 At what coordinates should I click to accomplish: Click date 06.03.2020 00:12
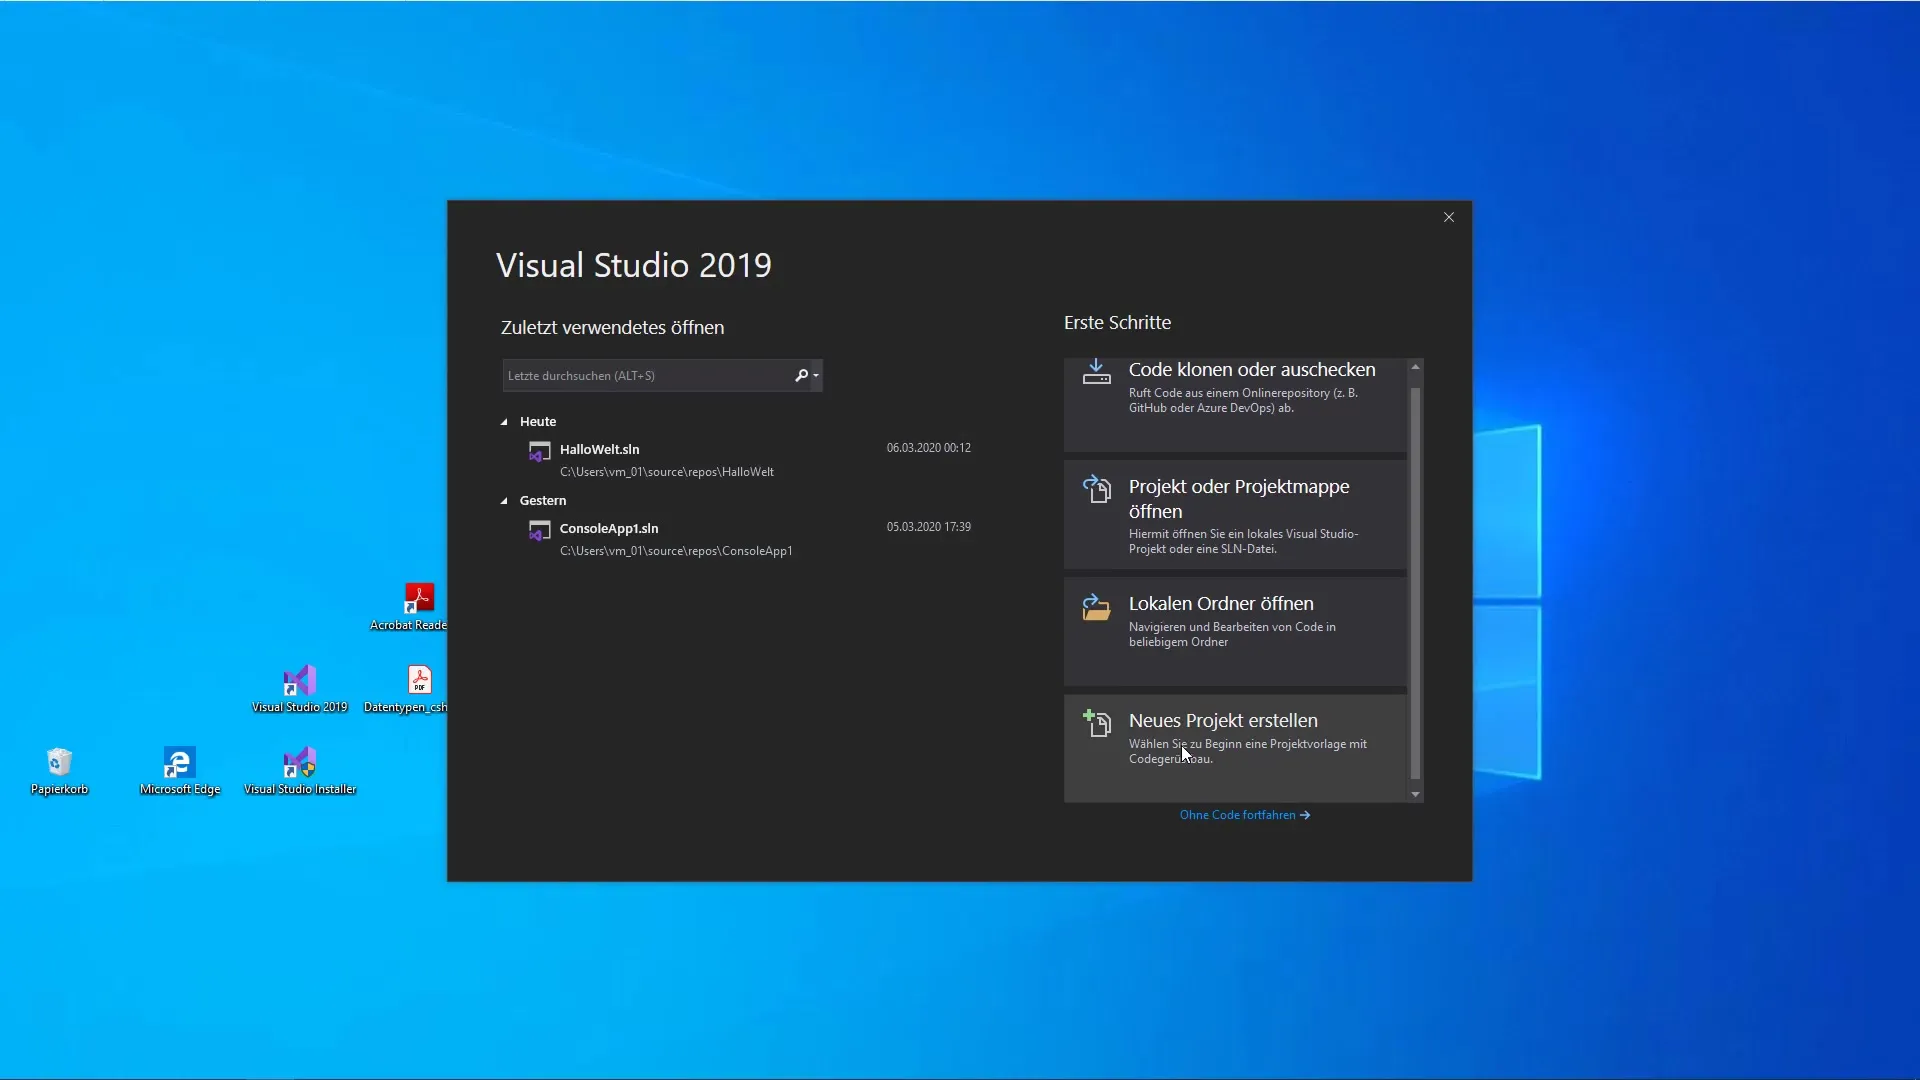coord(928,448)
